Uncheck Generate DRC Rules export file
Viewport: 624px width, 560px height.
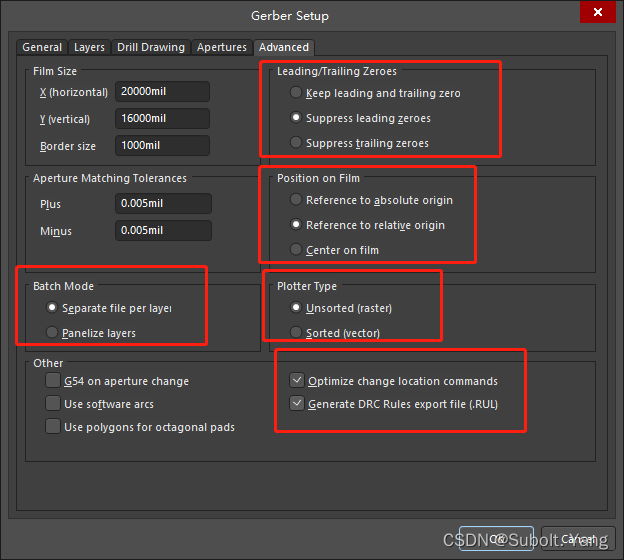pos(297,404)
